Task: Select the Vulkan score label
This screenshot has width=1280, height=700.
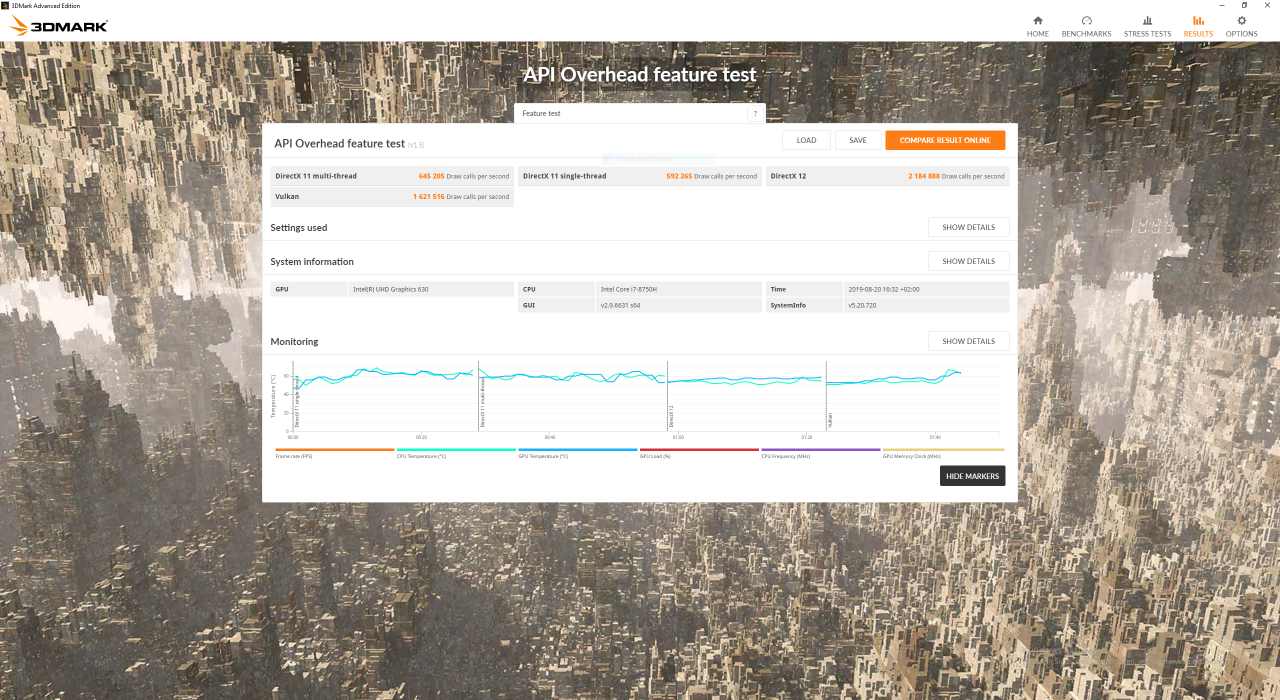Action: click(x=287, y=197)
